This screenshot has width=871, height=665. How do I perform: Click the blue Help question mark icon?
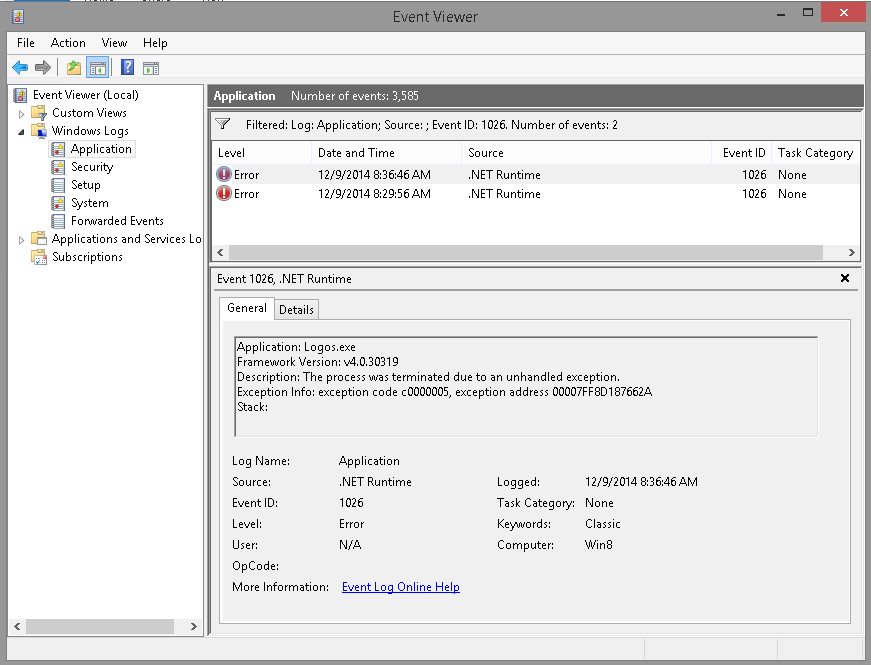click(127, 68)
